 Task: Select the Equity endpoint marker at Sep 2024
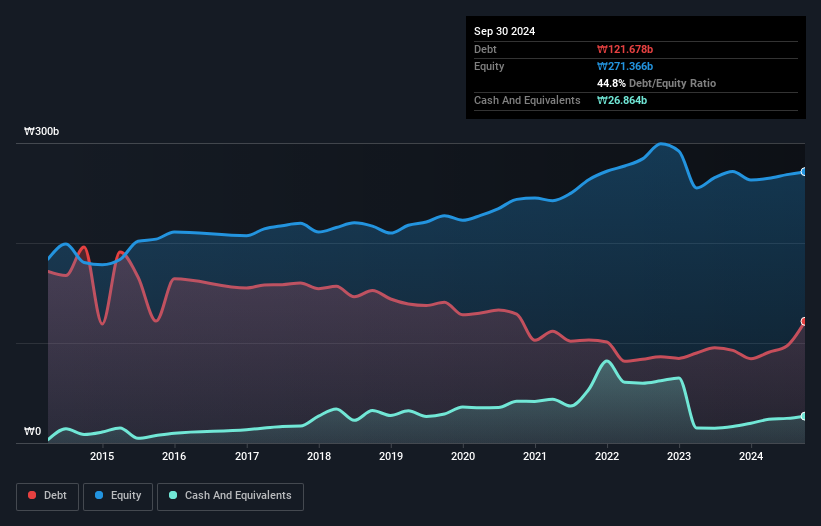804,172
